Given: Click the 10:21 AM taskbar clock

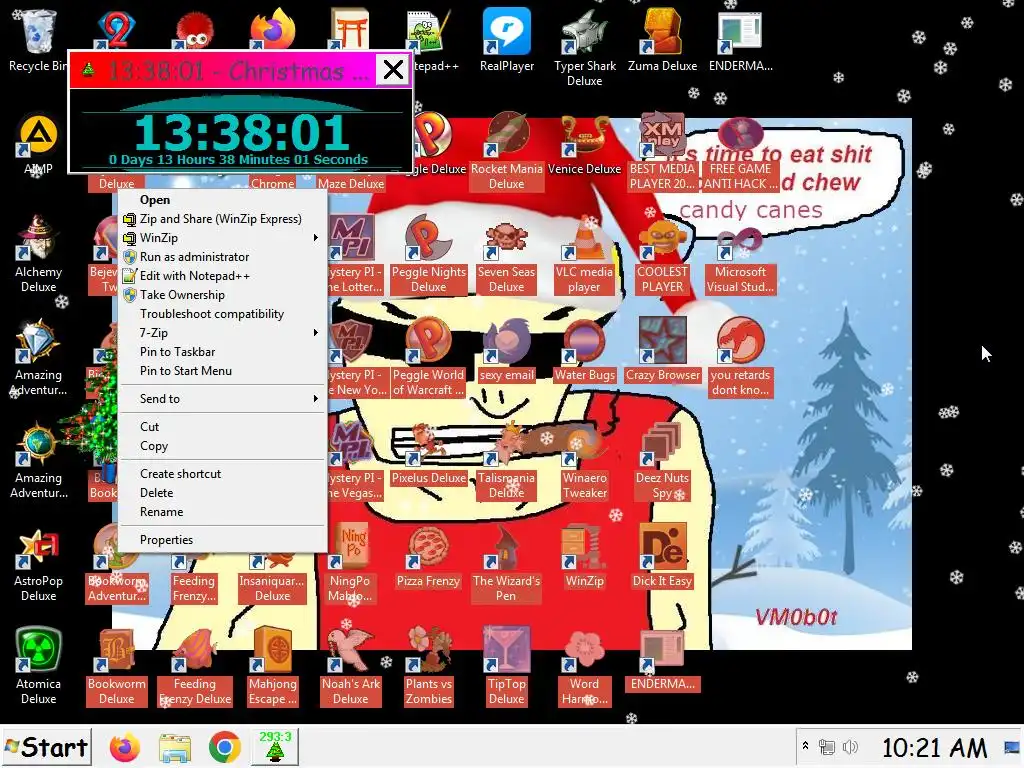Looking at the screenshot, I should [935, 748].
